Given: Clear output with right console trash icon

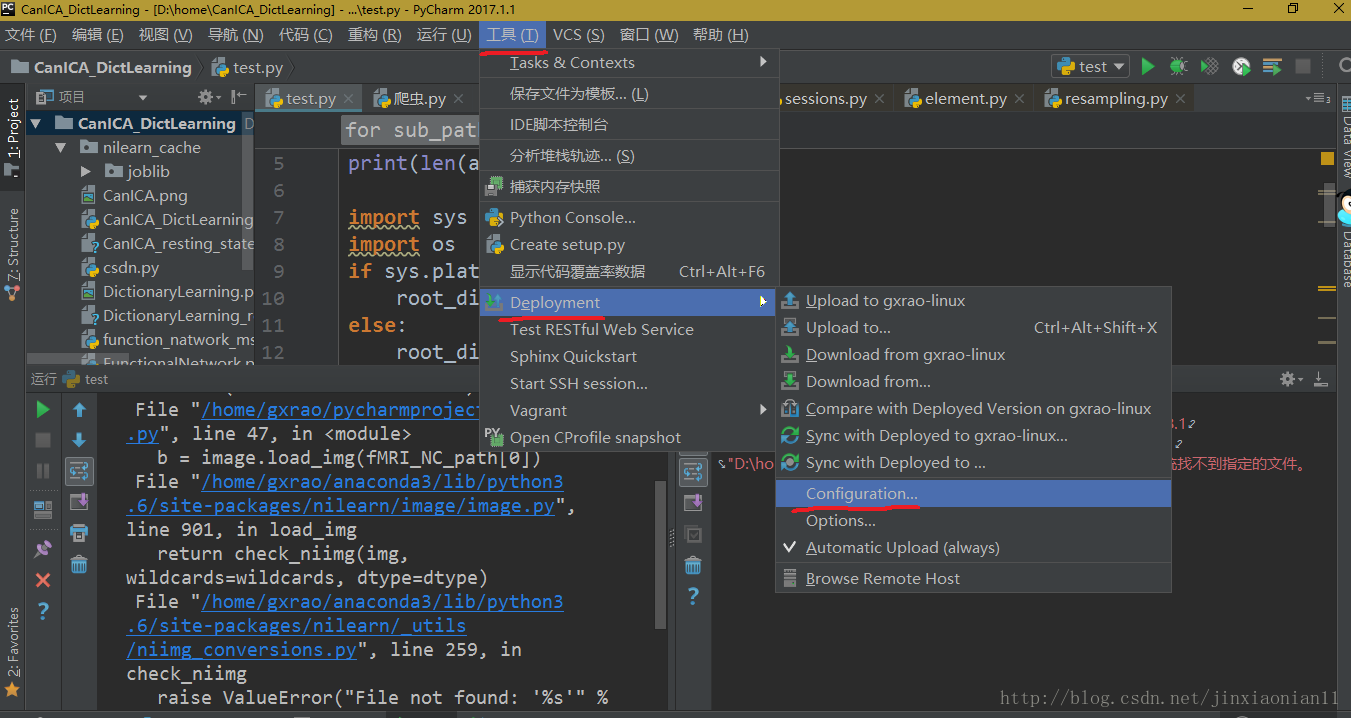Looking at the screenshot, I should tap(693, 566).
